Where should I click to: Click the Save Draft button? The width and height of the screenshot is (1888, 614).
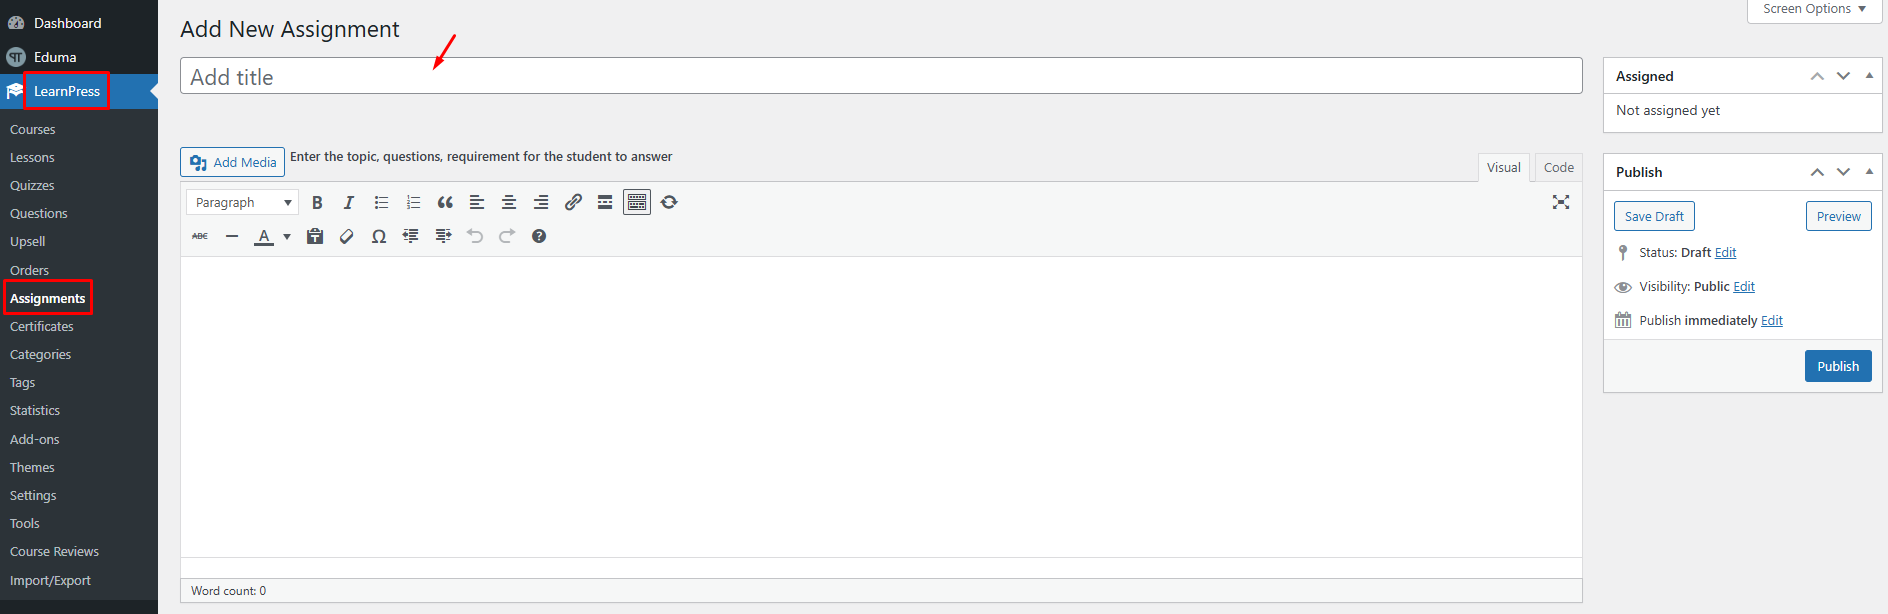[x=1654, y=216]
